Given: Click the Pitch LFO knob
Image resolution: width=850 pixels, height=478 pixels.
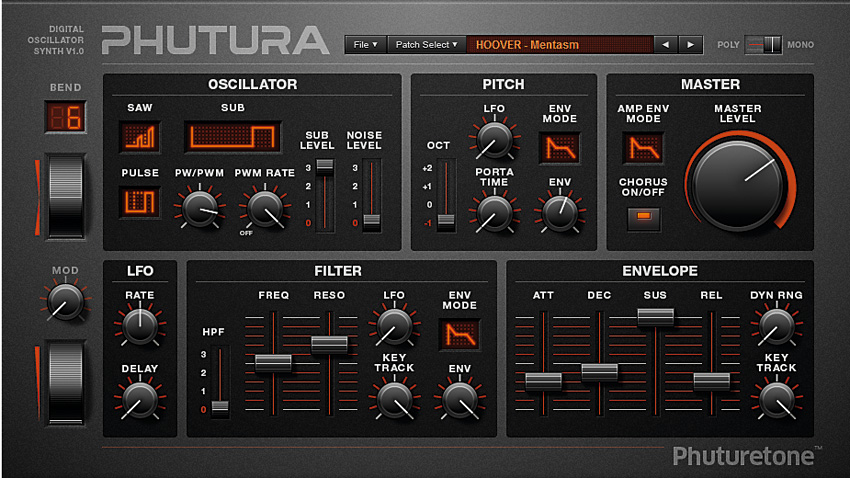Looking at the screenshot, I should point(494,140).
